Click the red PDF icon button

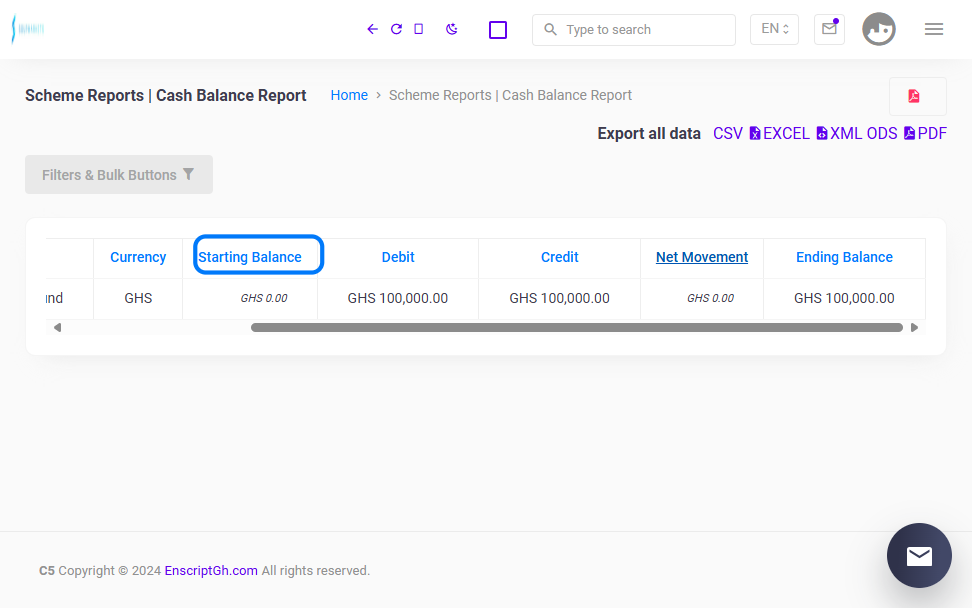917,96
